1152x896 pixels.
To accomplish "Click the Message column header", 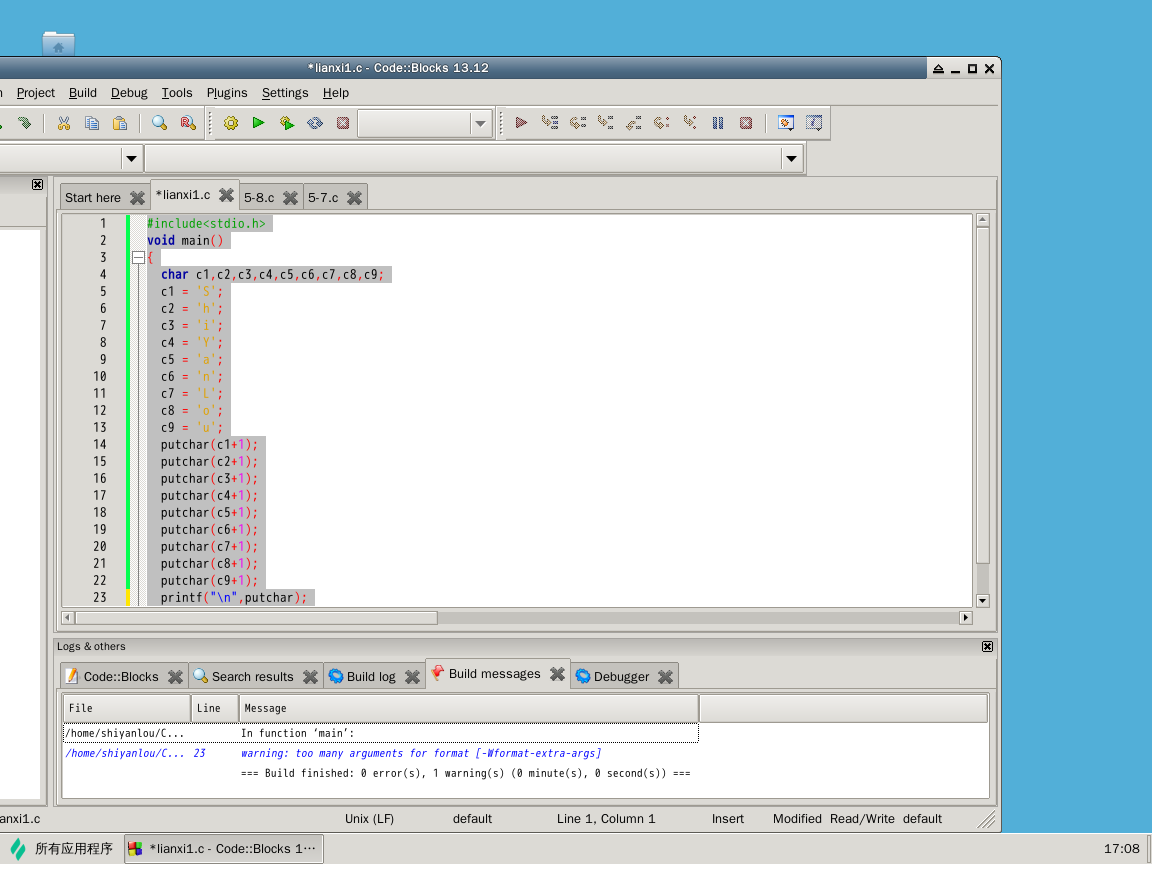I will [x=468, y=708].
